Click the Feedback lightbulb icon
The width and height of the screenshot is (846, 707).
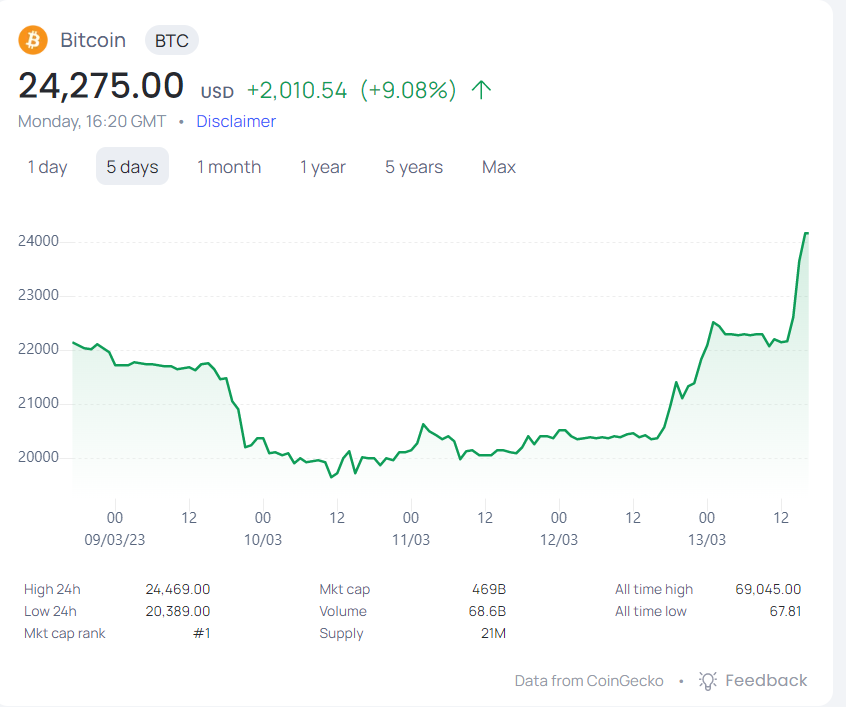(x=707, y=681)
